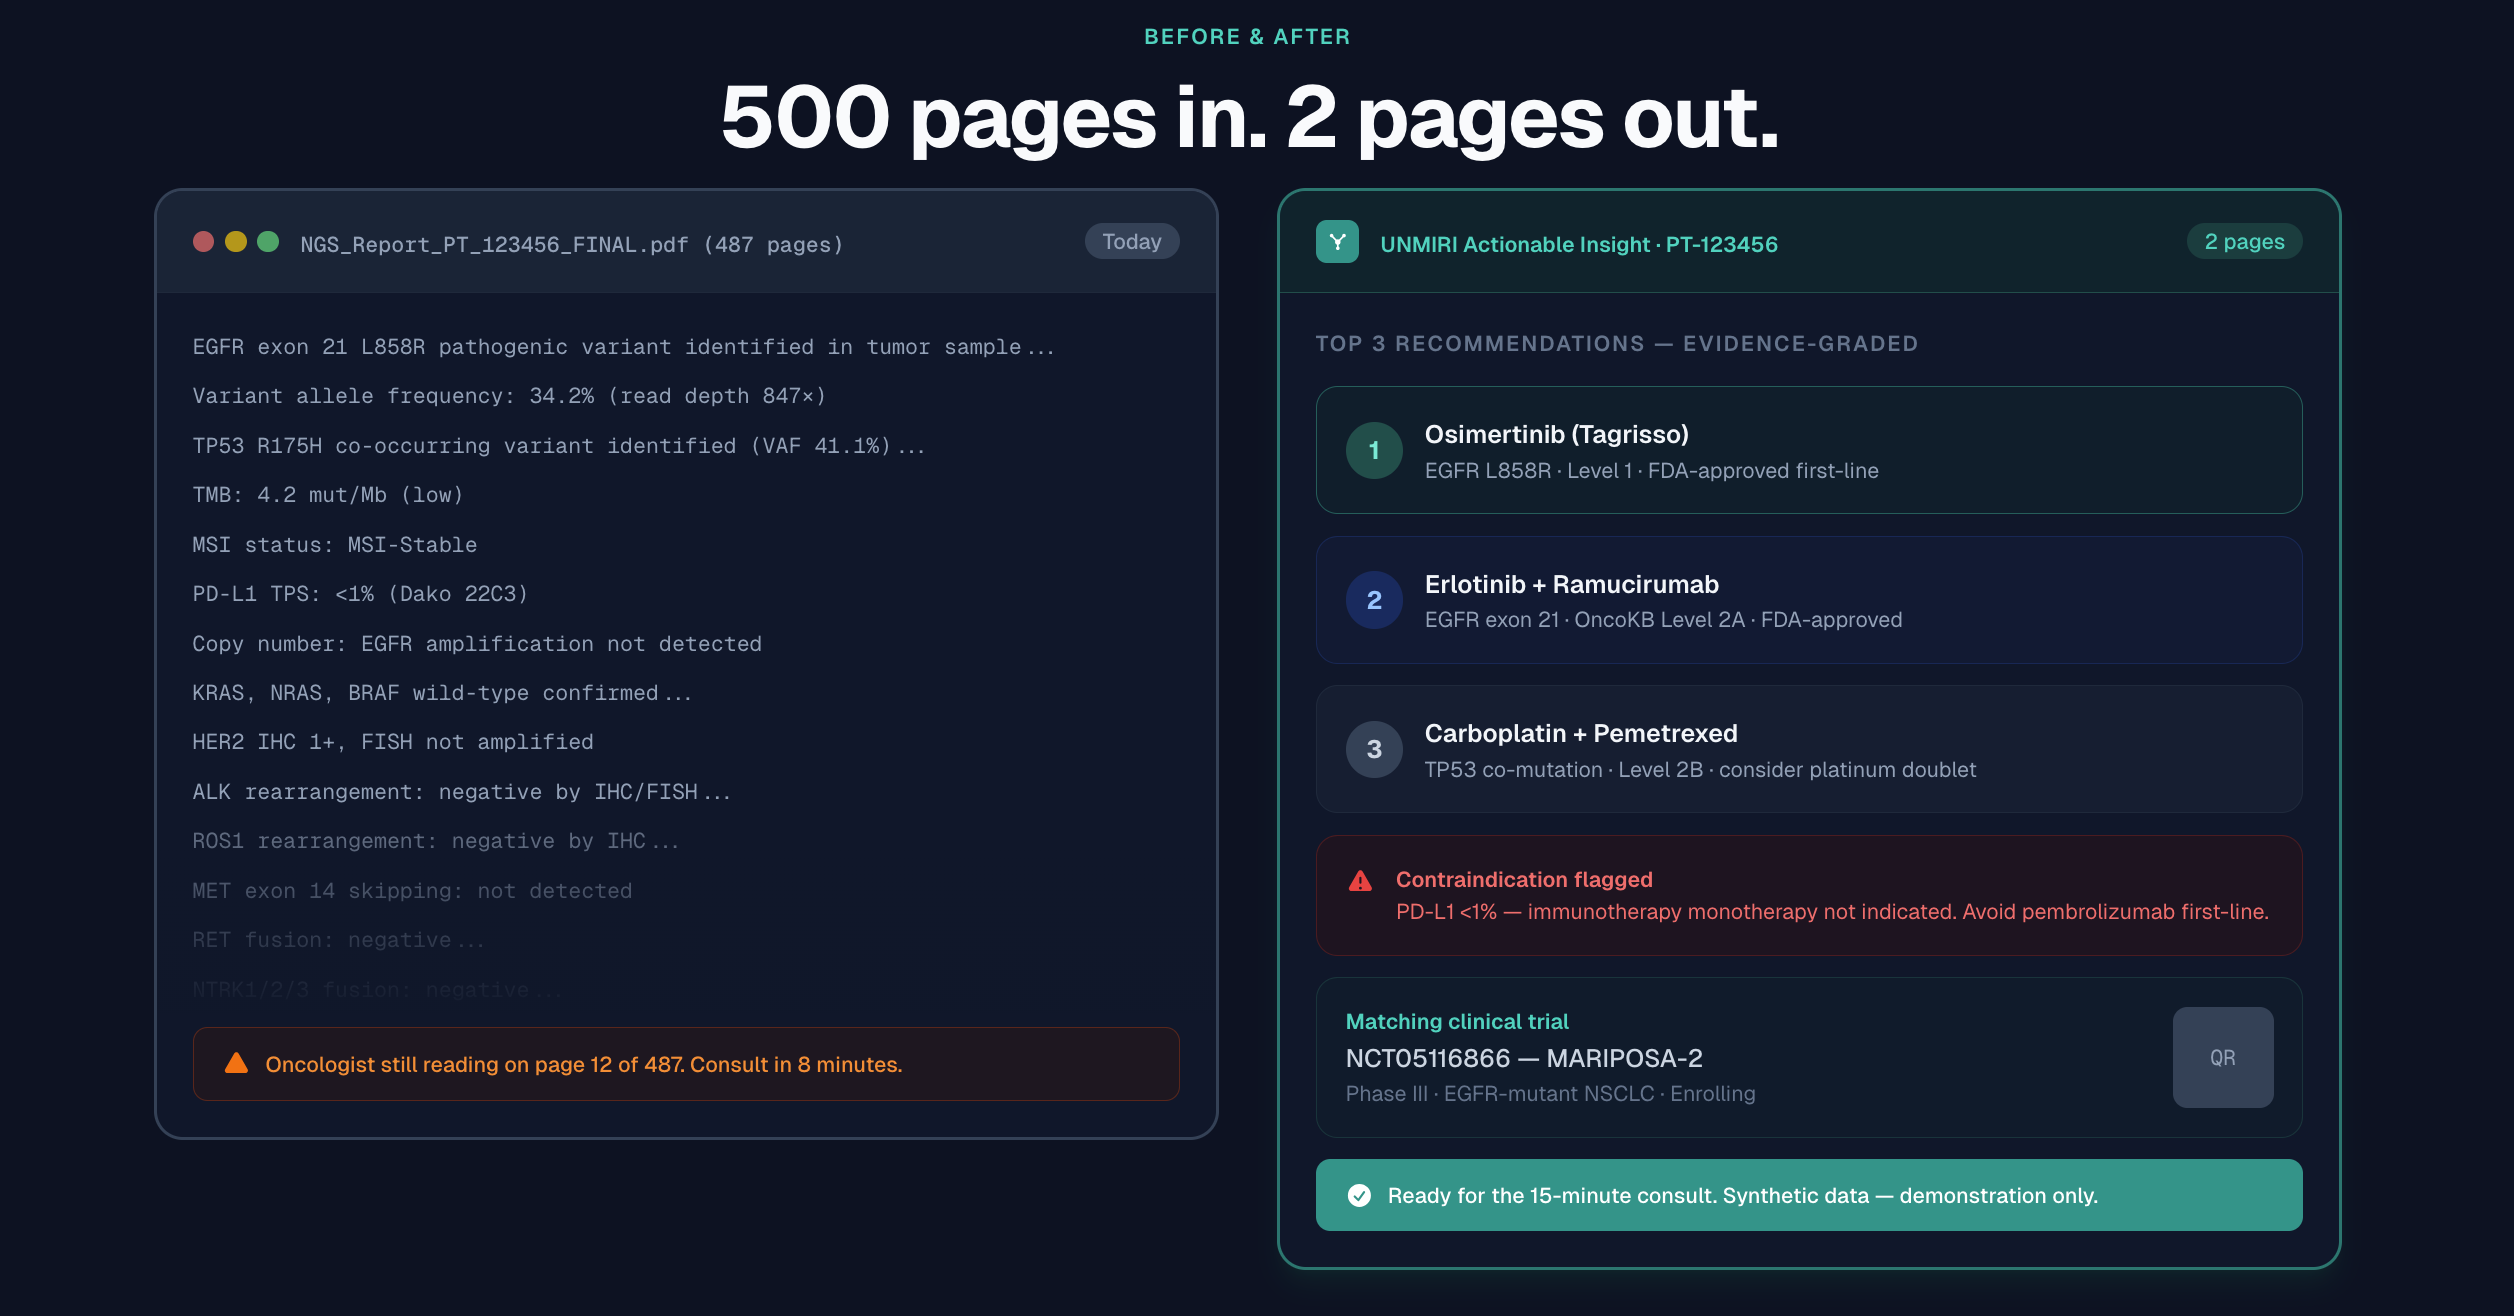Open the NCT05116866 MARIPOSA-2 trial
The height and width of the screenshot is (1316, 2514).
[x=1523, y=1058]
